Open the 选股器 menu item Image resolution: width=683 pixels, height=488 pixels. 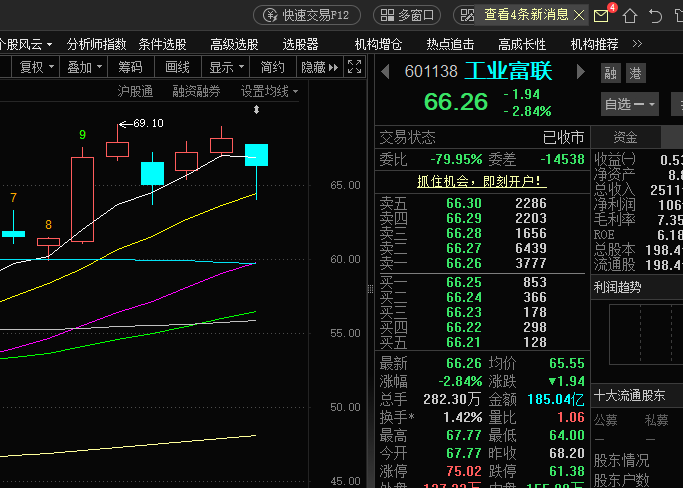point(301,44)
